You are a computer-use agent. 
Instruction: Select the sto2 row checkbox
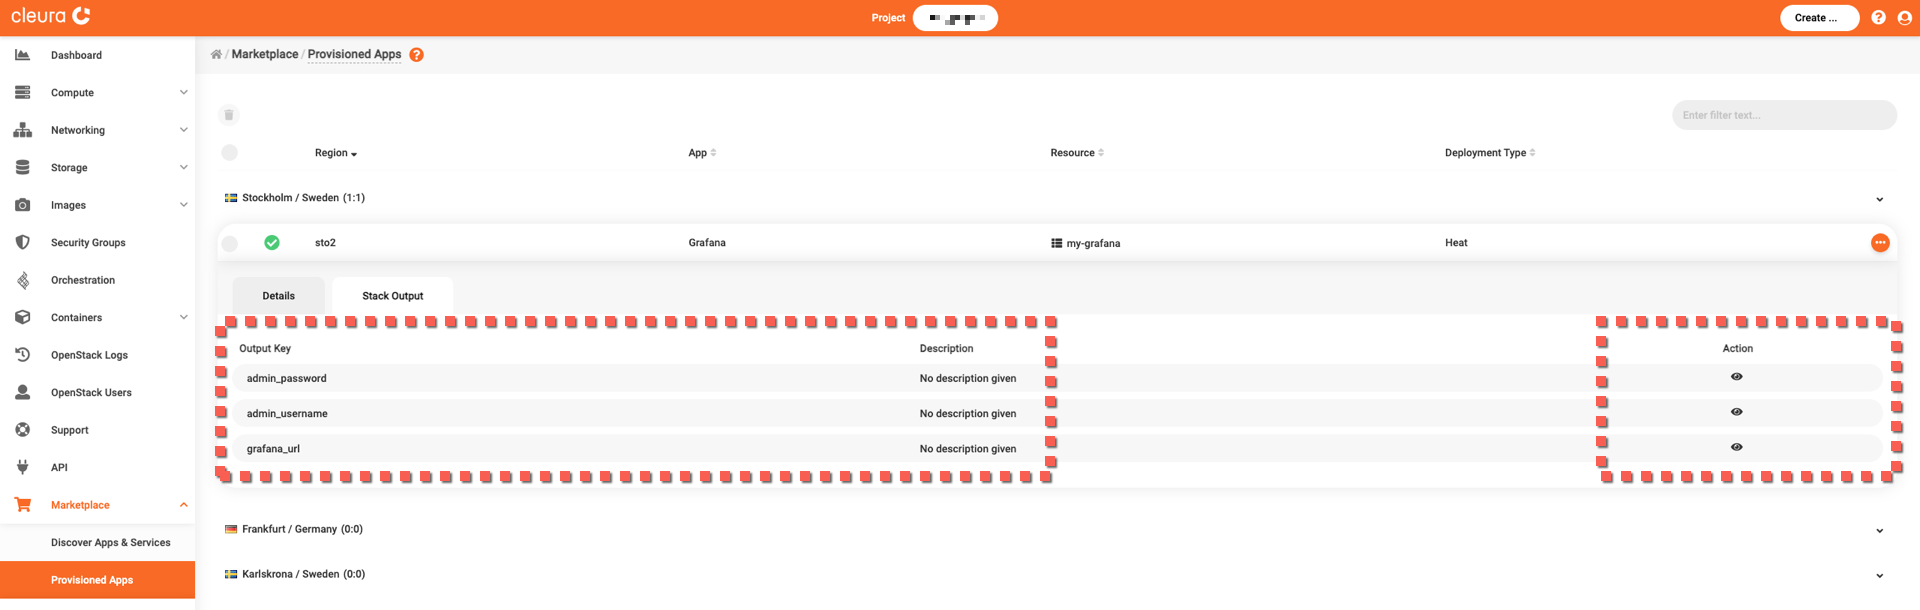tap(230, 243)
